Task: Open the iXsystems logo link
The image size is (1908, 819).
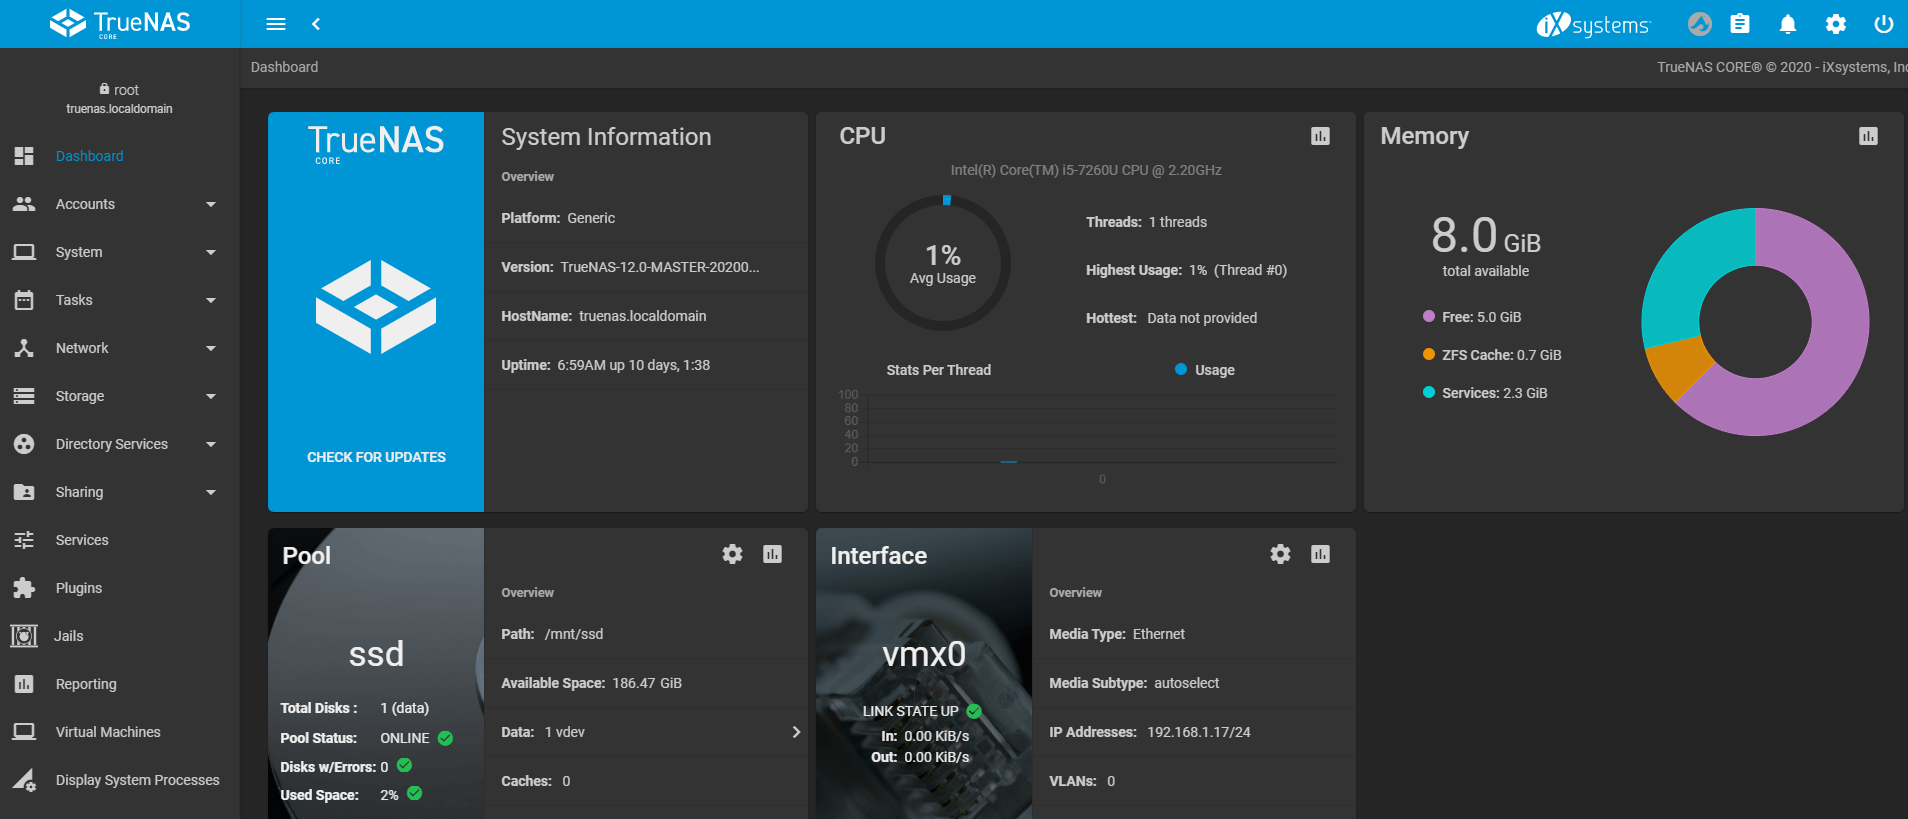Action: click(x=1593, y=24)
